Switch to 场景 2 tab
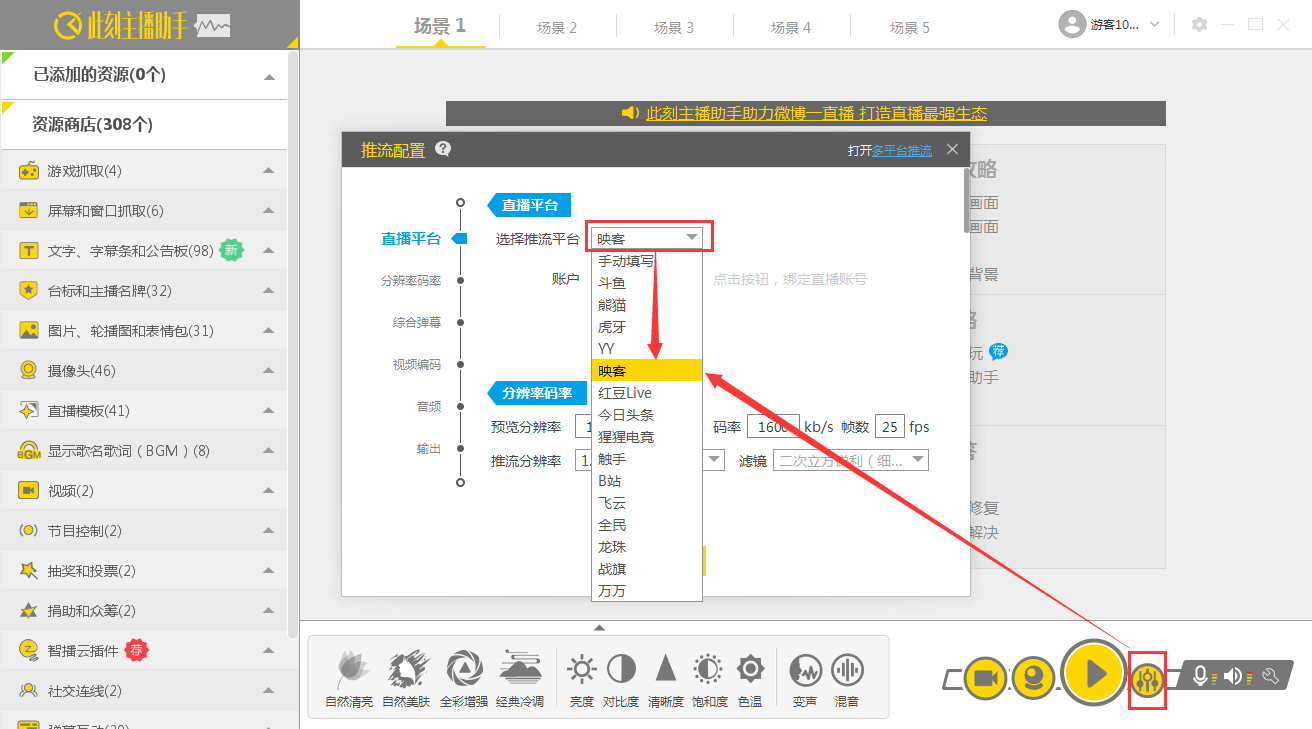Viewport: 1312px width, 729px height. click(557, 27)
